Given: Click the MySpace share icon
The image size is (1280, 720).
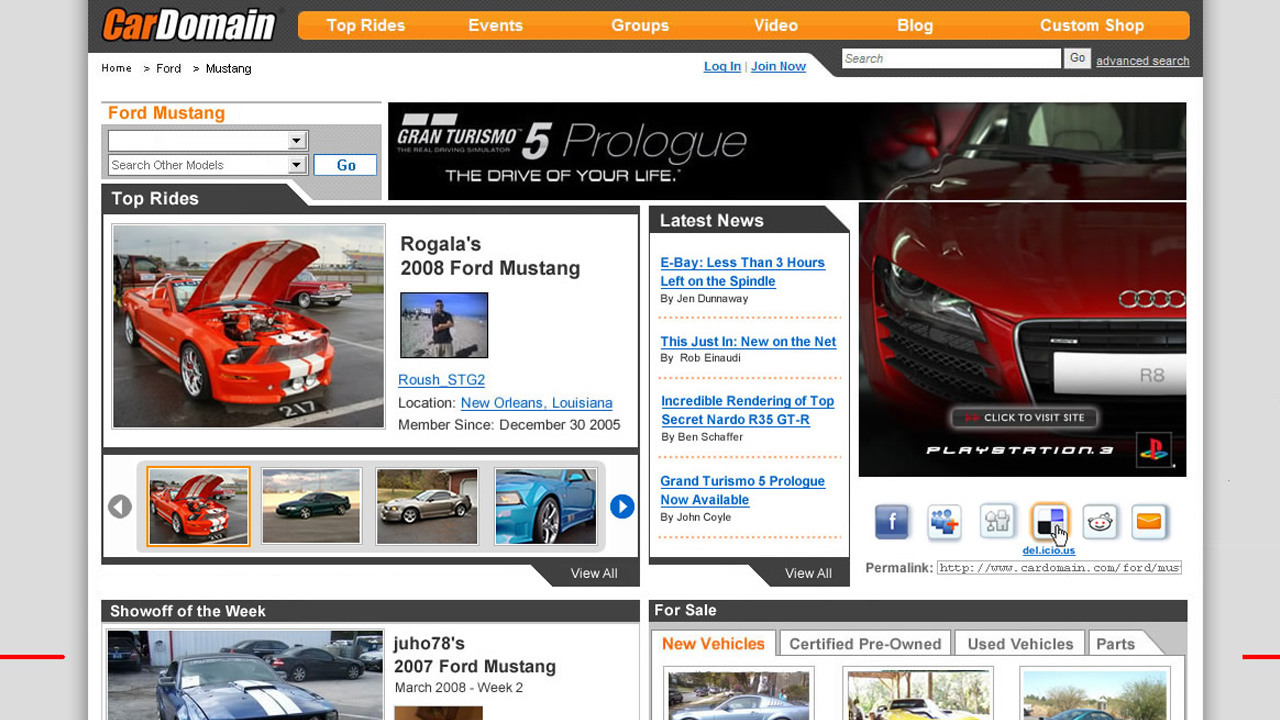Looking at the screenshot, I should coord(944,522).
